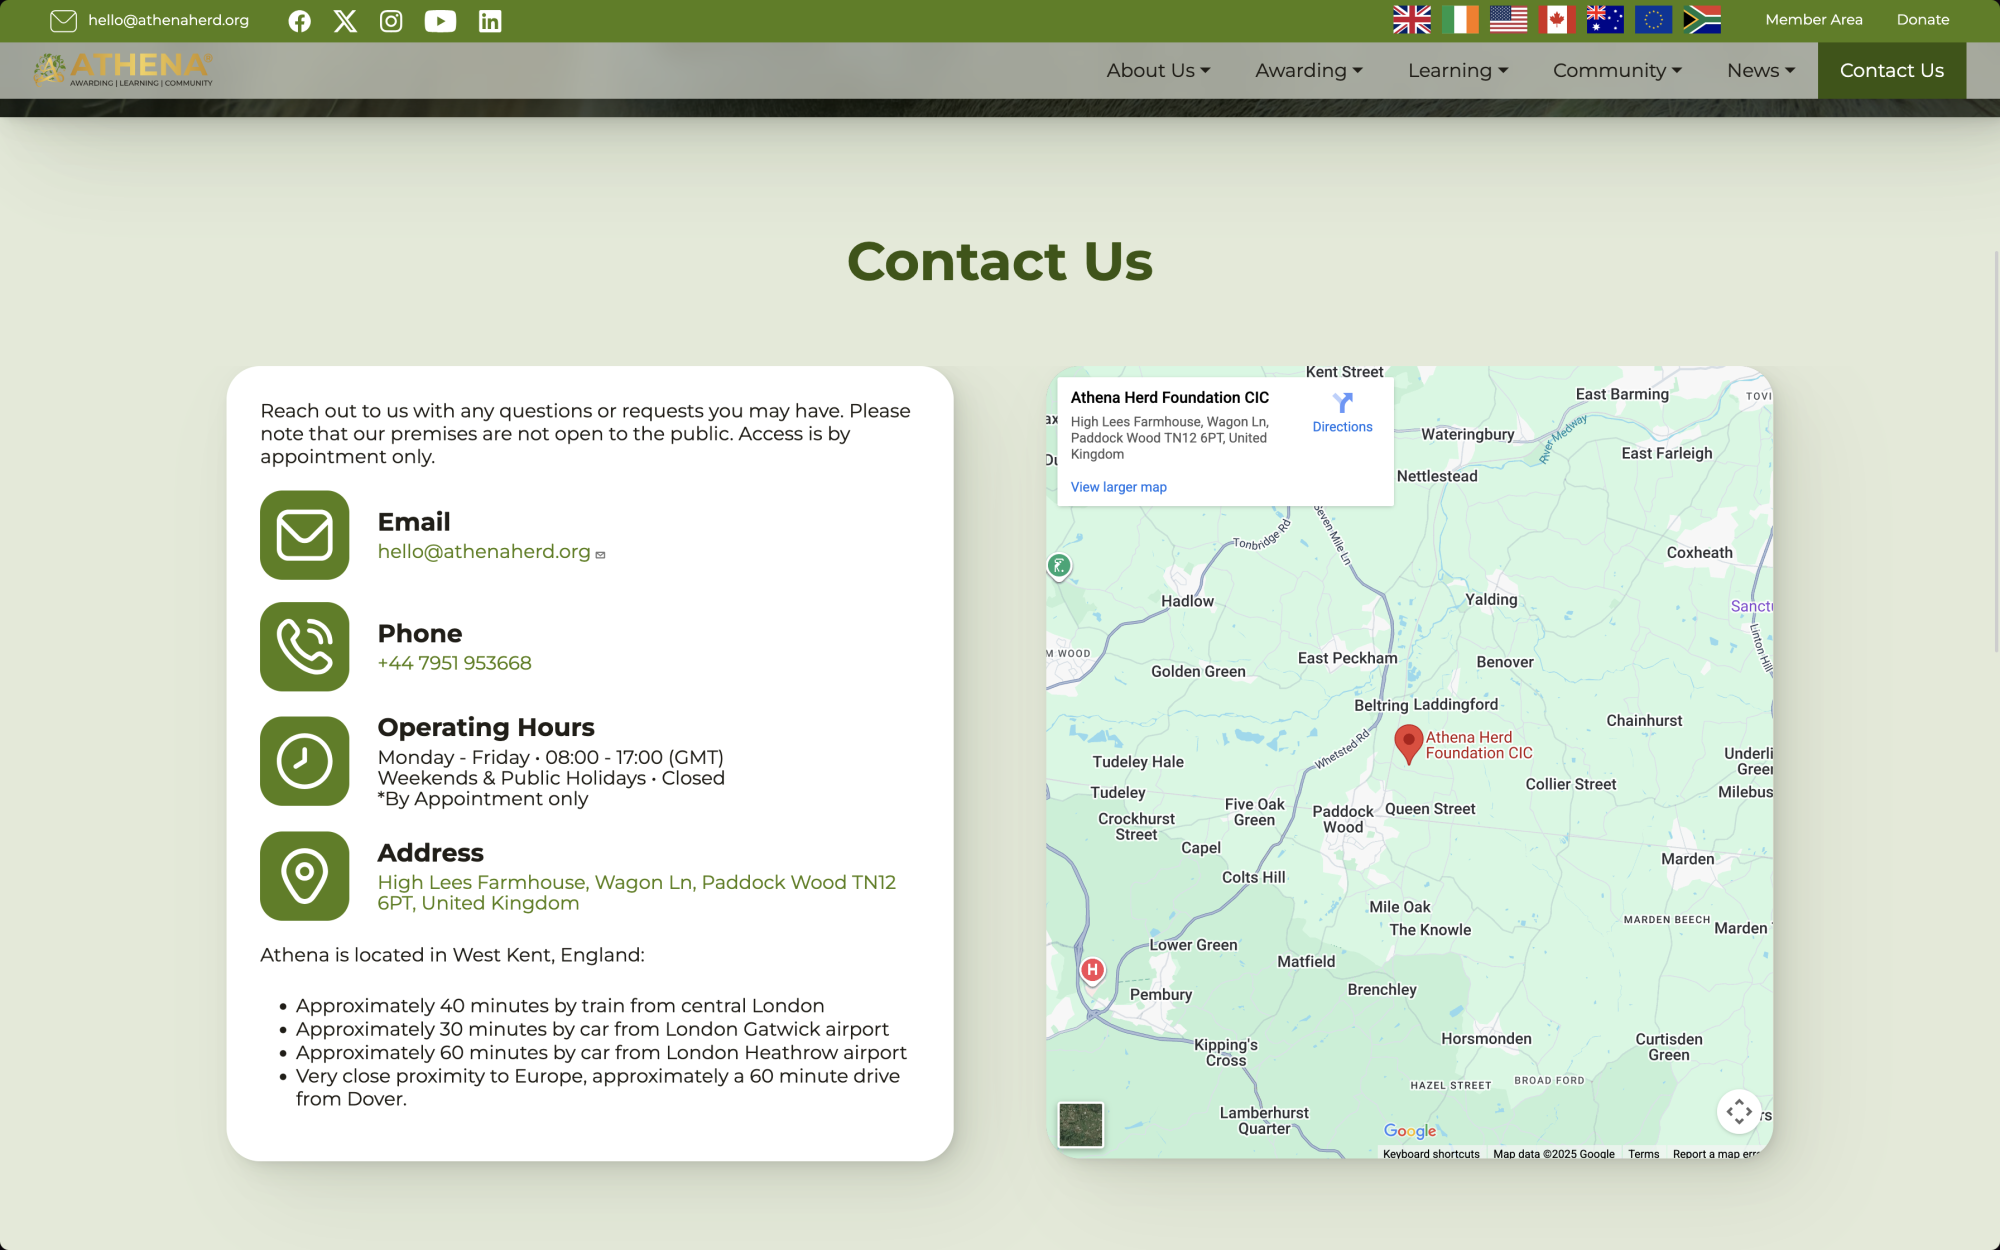The width and height of the screenshot is (2000, 1250).
Task: Click the Golden Green label on map
Action: [x=1198, y=672]
